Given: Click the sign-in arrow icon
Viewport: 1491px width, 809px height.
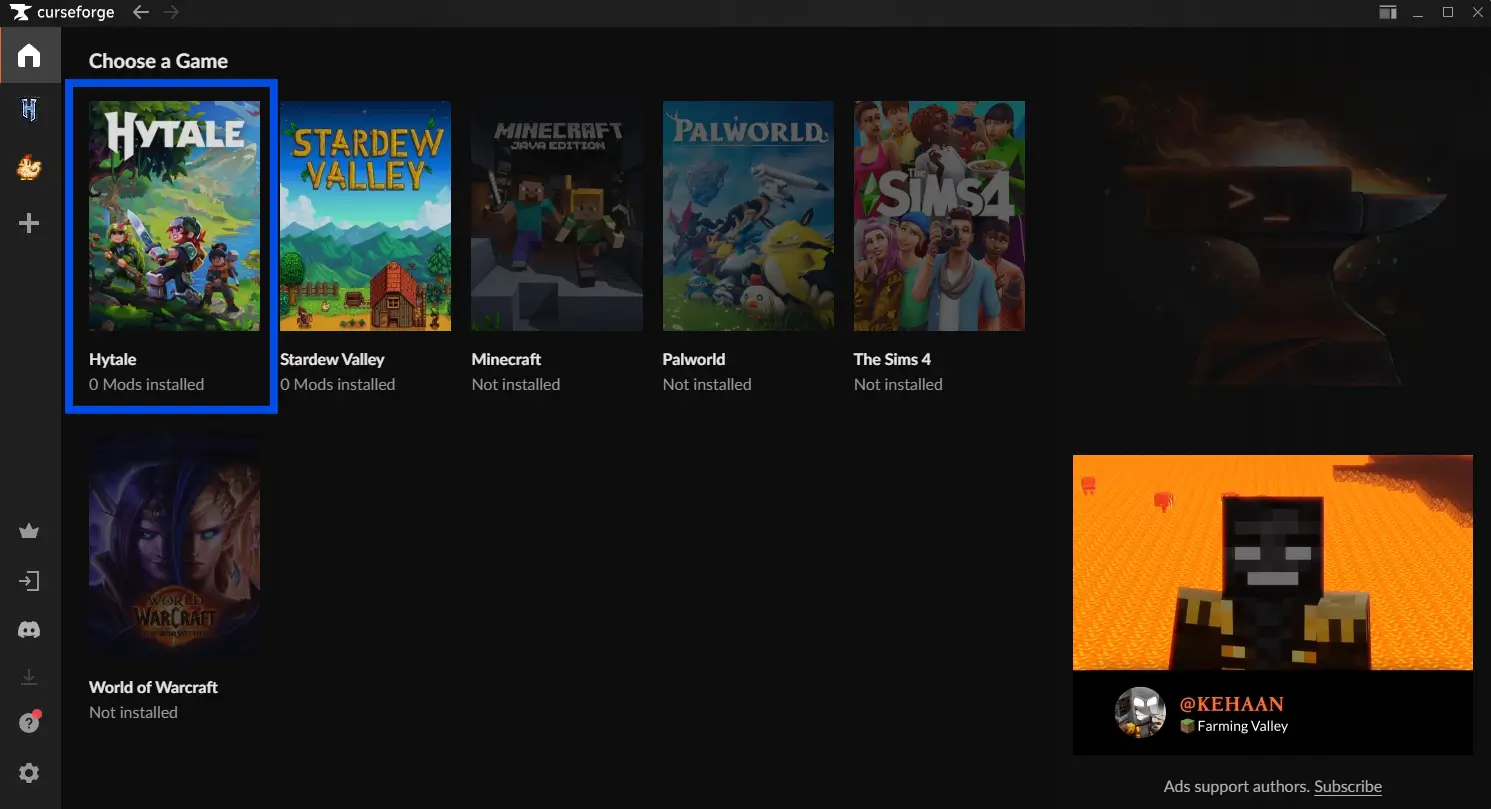Looking at the screenshot, I should (x=29, y=581).
